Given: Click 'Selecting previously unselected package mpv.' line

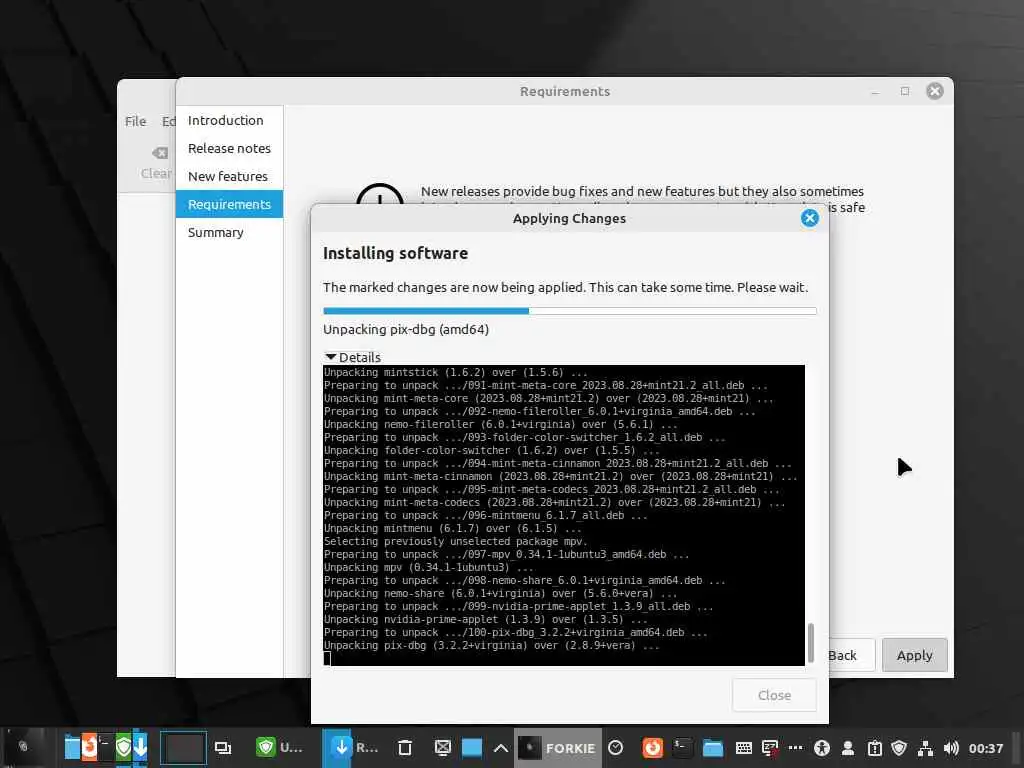Looking at the screenshot, I should pyautogui.click(x=455, y=541).
